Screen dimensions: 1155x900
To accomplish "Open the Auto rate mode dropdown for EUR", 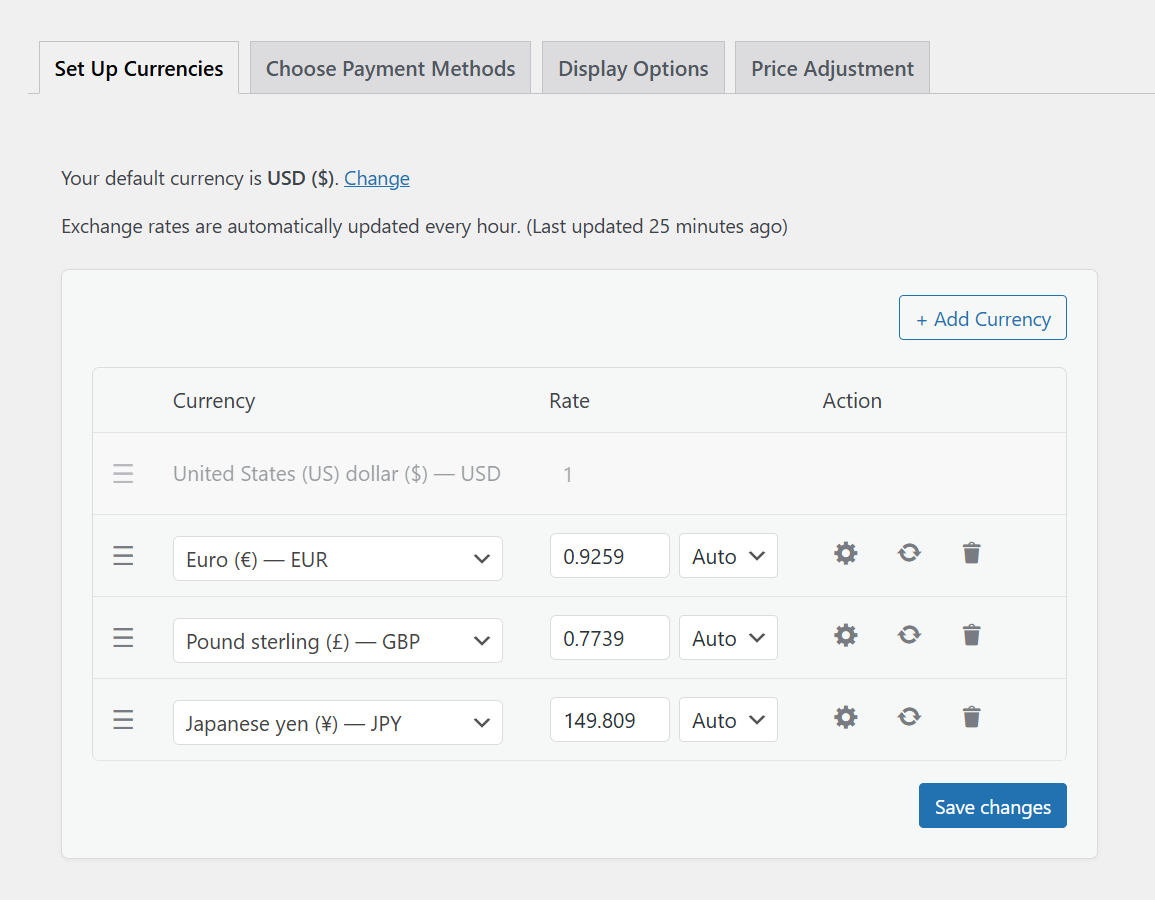I will point(728,555).
